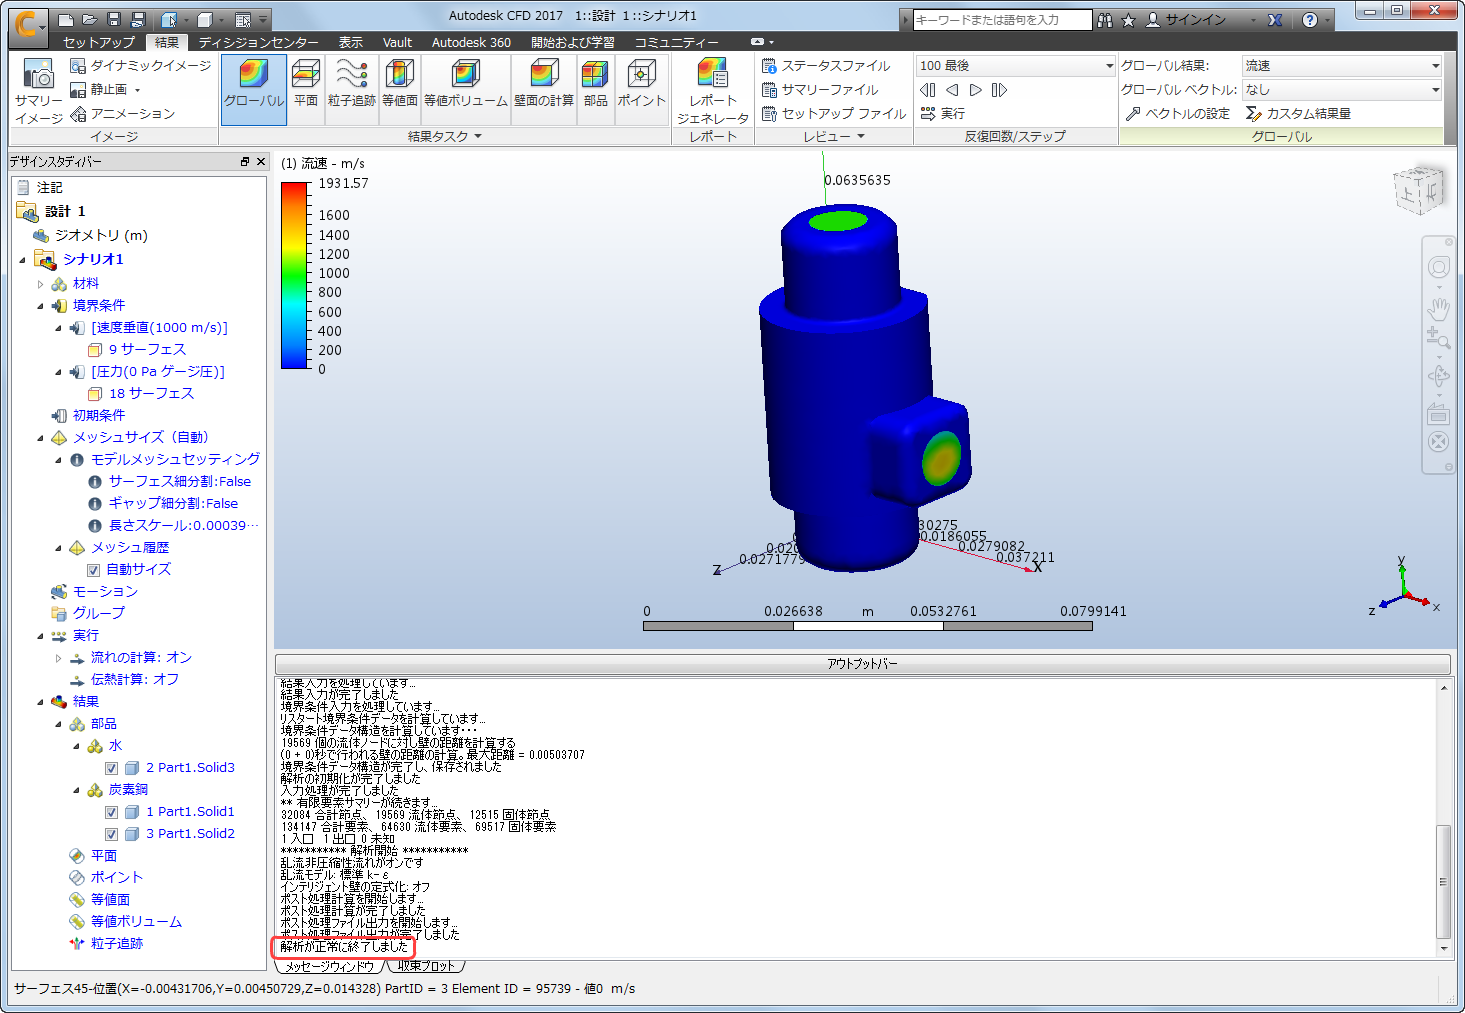Toggle checkbox for 3 Part1.Solid2
1465x1013 pixels.
pos(112,834)
